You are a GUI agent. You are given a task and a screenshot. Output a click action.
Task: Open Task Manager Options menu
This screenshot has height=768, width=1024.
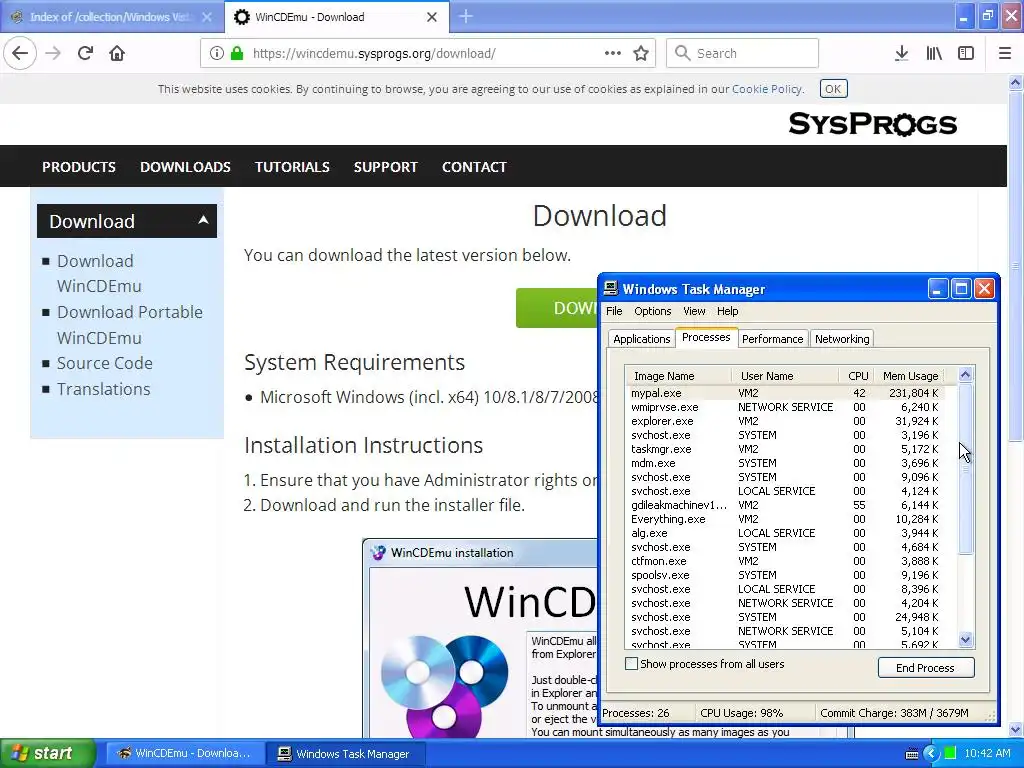click(x=652, y=311)
